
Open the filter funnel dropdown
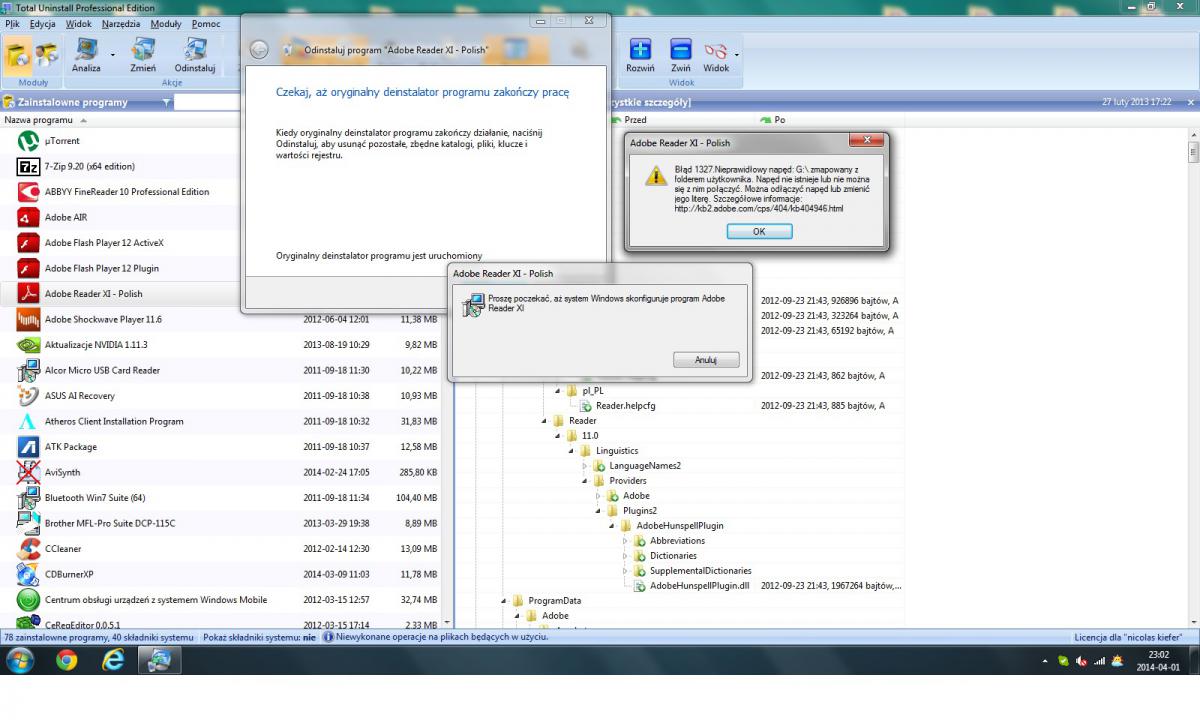pyautogui.click(x=166, y=102)
